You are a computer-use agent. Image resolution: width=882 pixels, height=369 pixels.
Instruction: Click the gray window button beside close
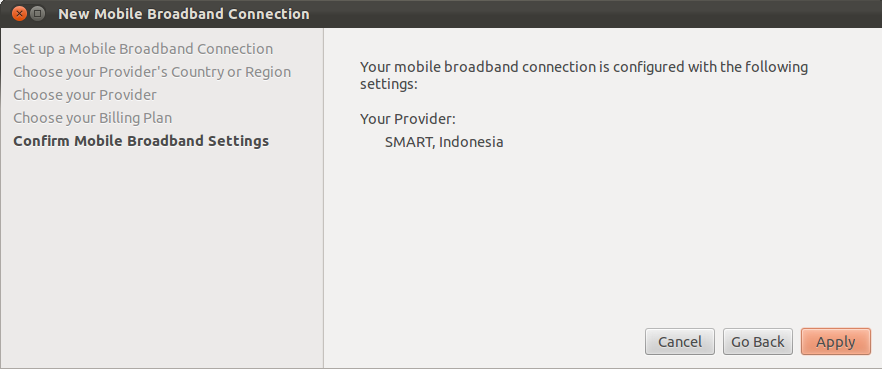38,13
